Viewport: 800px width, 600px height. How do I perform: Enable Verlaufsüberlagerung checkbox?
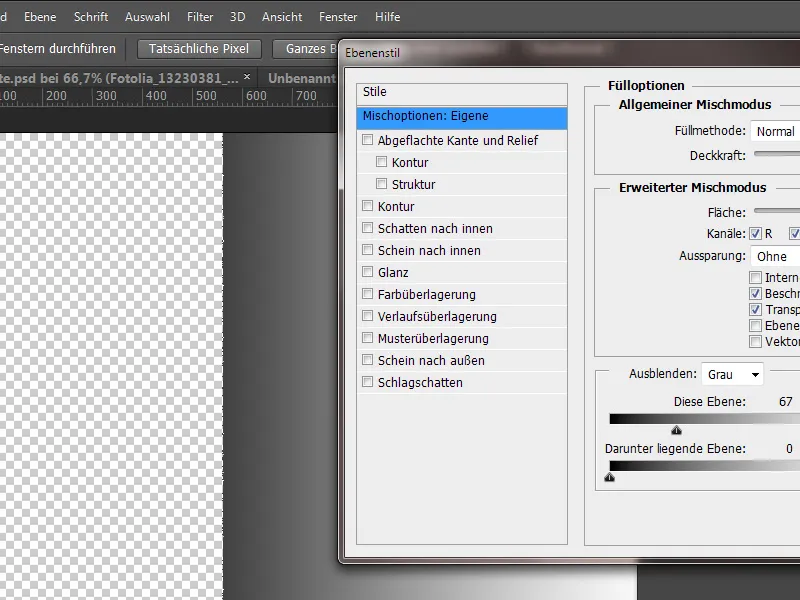[x=367, y=316]
